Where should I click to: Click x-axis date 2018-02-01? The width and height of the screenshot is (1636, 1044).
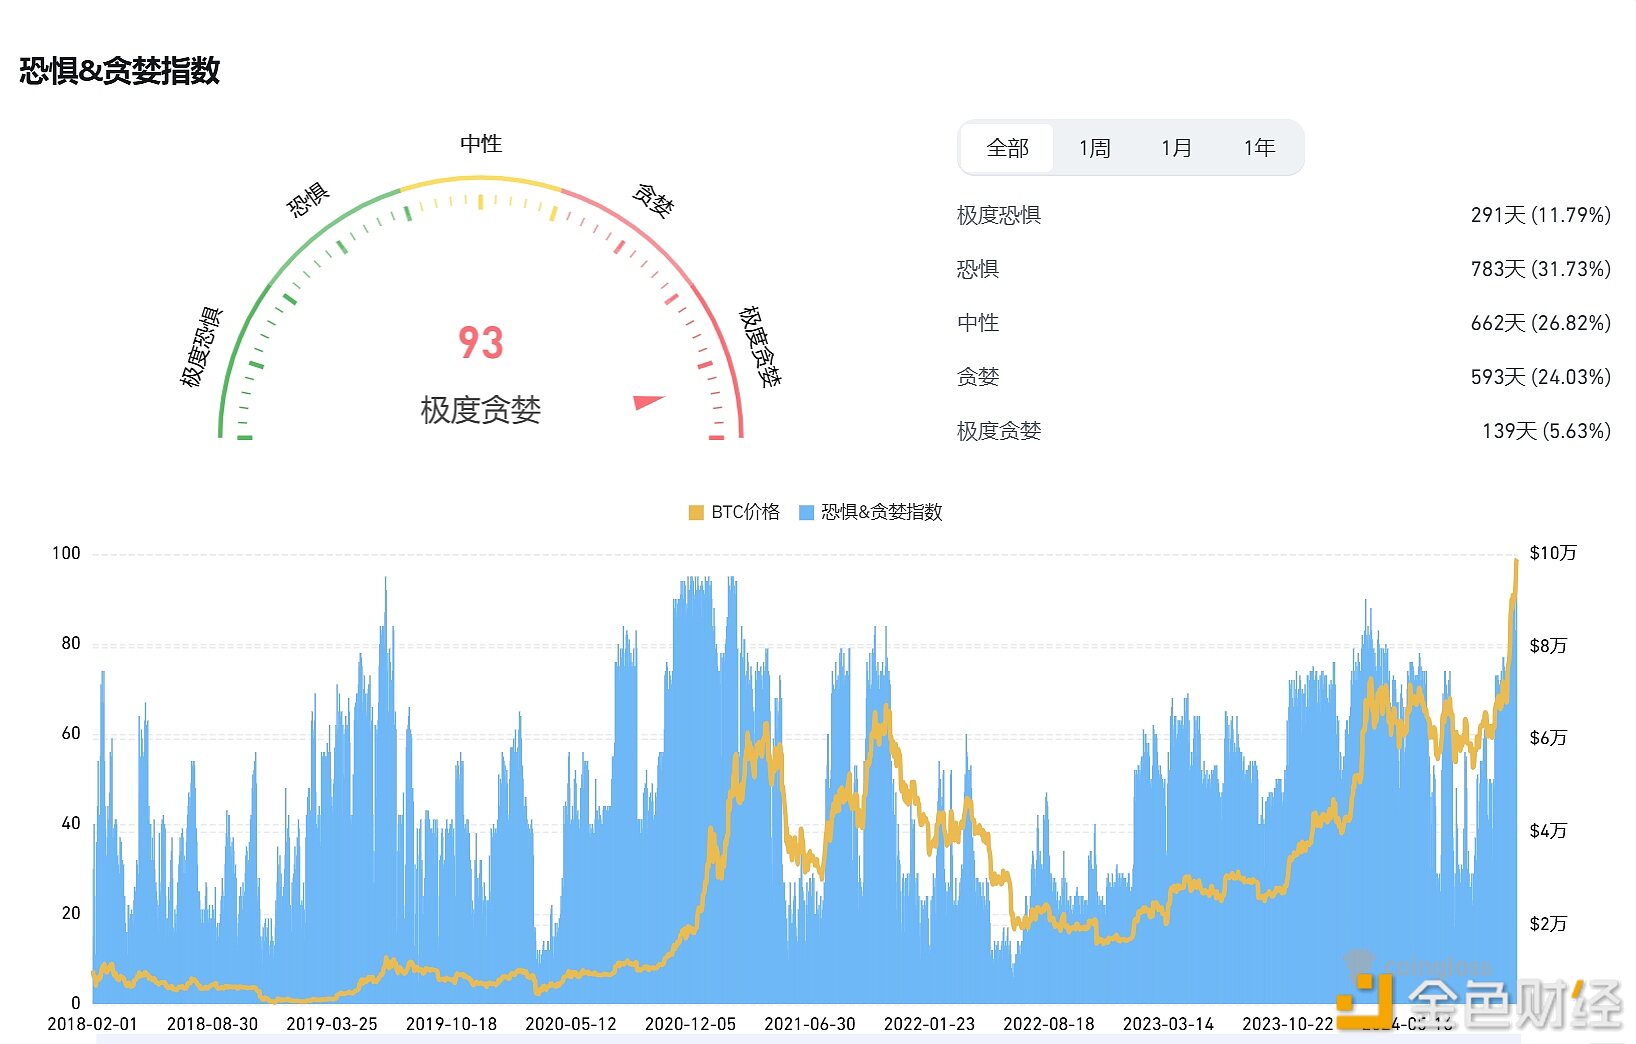click(92, 1024)
